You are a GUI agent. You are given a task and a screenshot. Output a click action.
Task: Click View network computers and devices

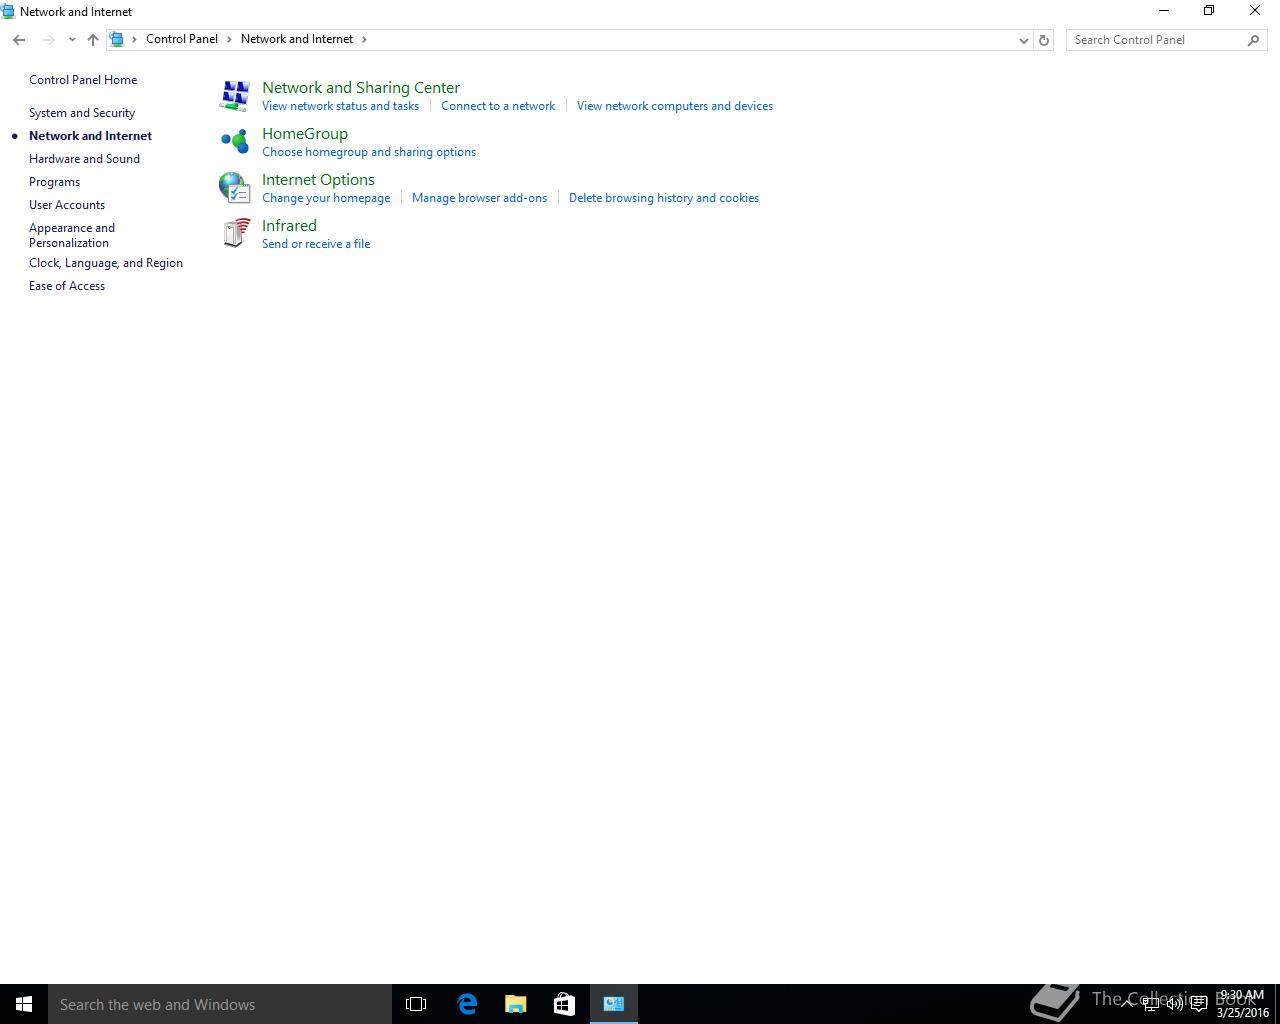click(675, 106)
